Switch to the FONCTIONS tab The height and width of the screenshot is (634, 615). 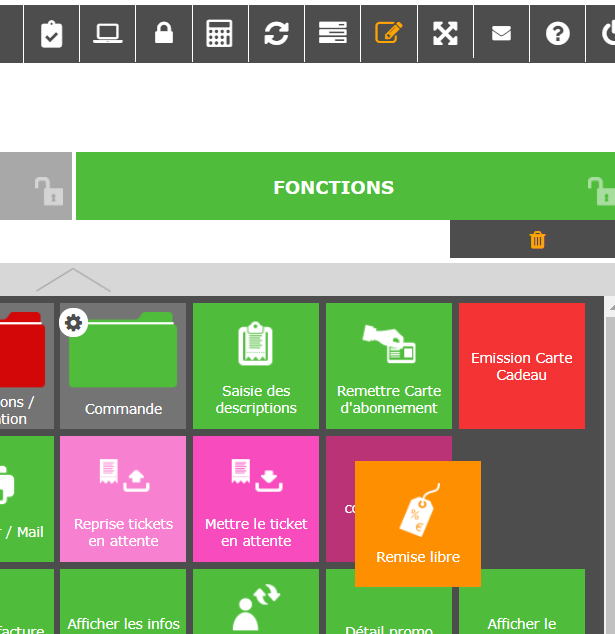click(333, 187)
